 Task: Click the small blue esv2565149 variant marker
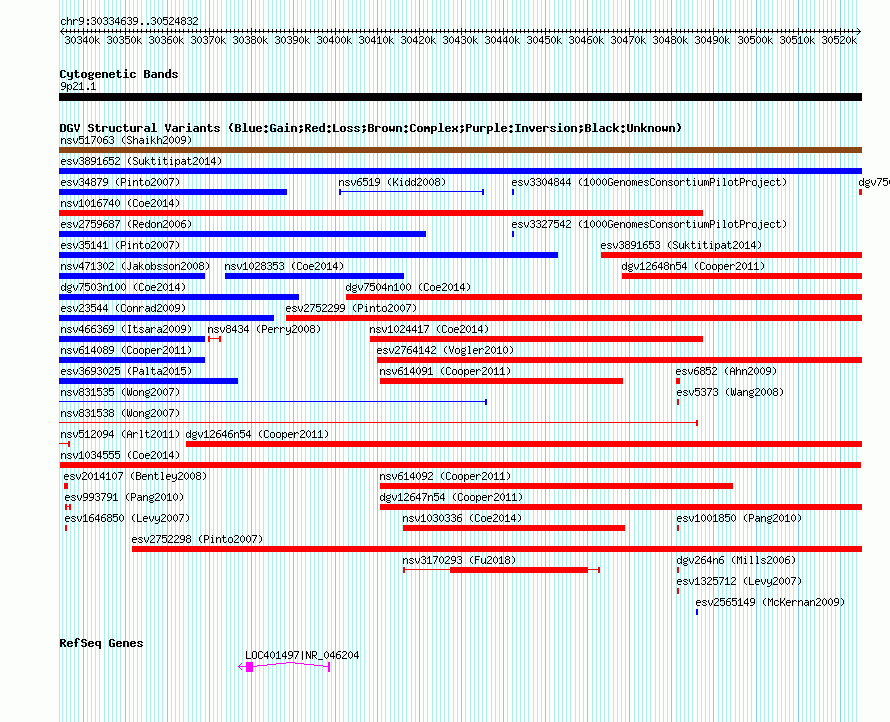[x=697, y=612]
